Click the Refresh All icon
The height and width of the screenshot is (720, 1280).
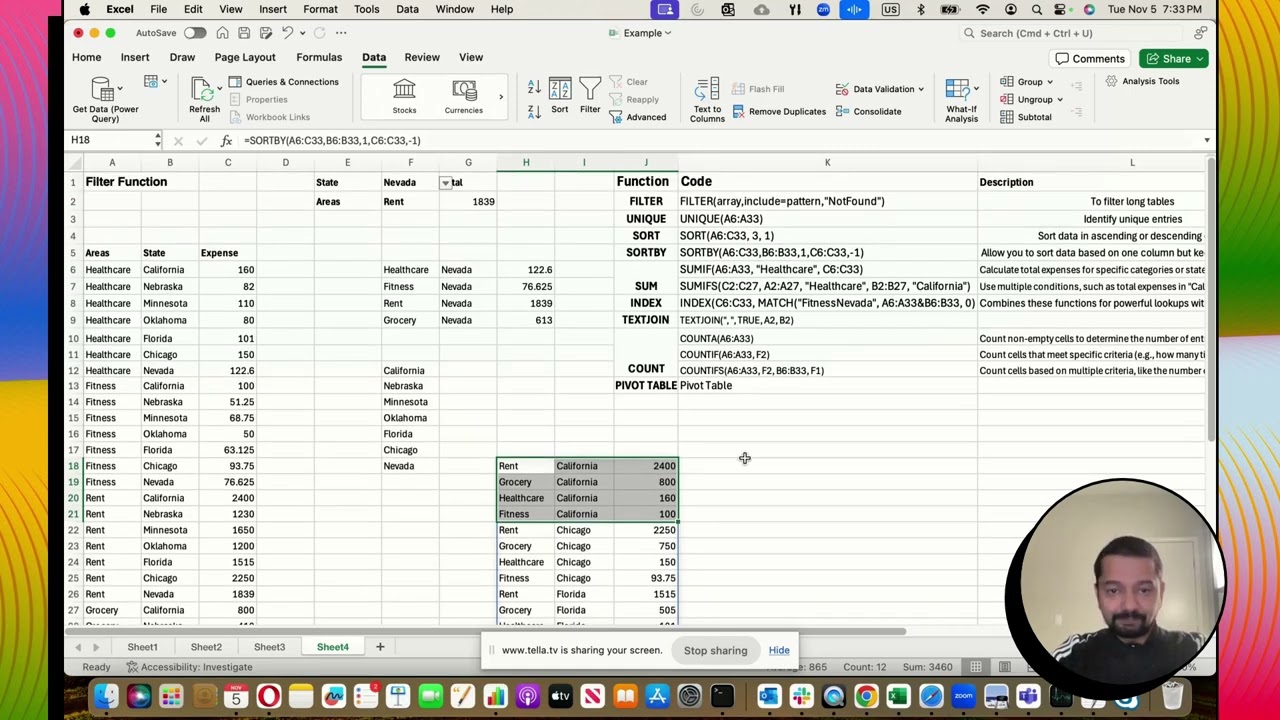[x=204, y=90]
